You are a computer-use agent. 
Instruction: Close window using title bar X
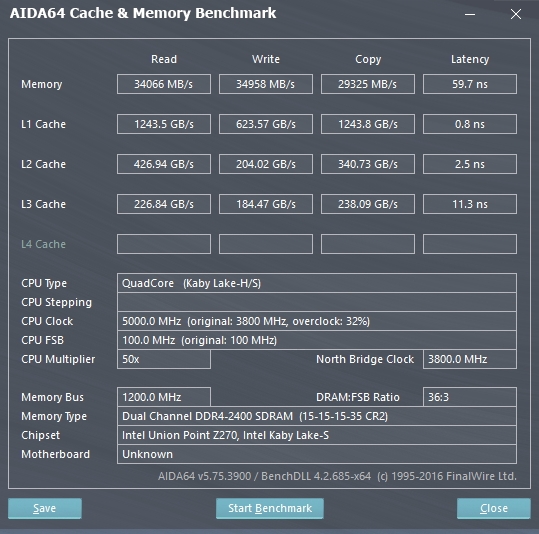coord(516,14)
